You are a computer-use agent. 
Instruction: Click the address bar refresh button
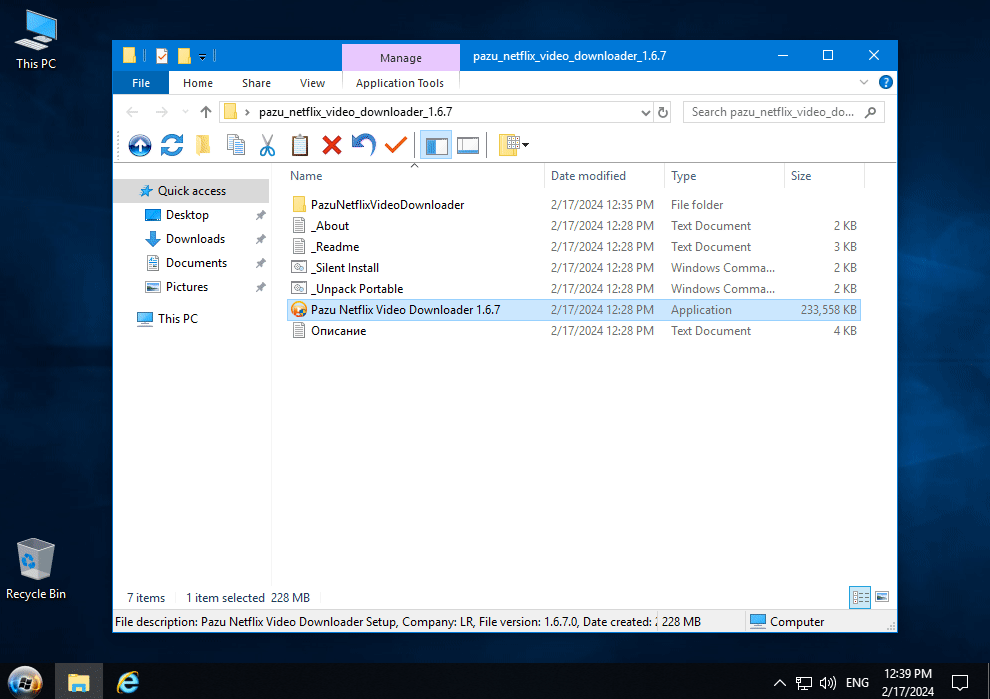663,112
